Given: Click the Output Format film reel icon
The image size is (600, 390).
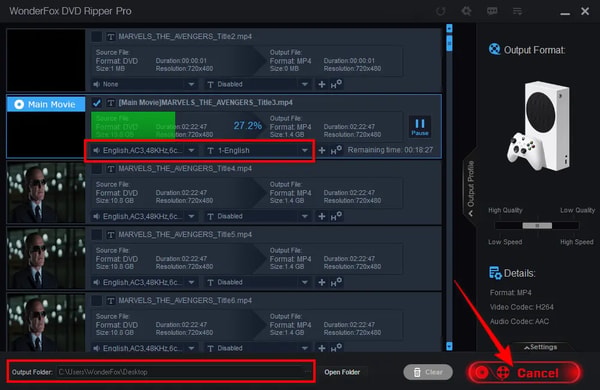Looking at the screenshot, I should 494,49.
